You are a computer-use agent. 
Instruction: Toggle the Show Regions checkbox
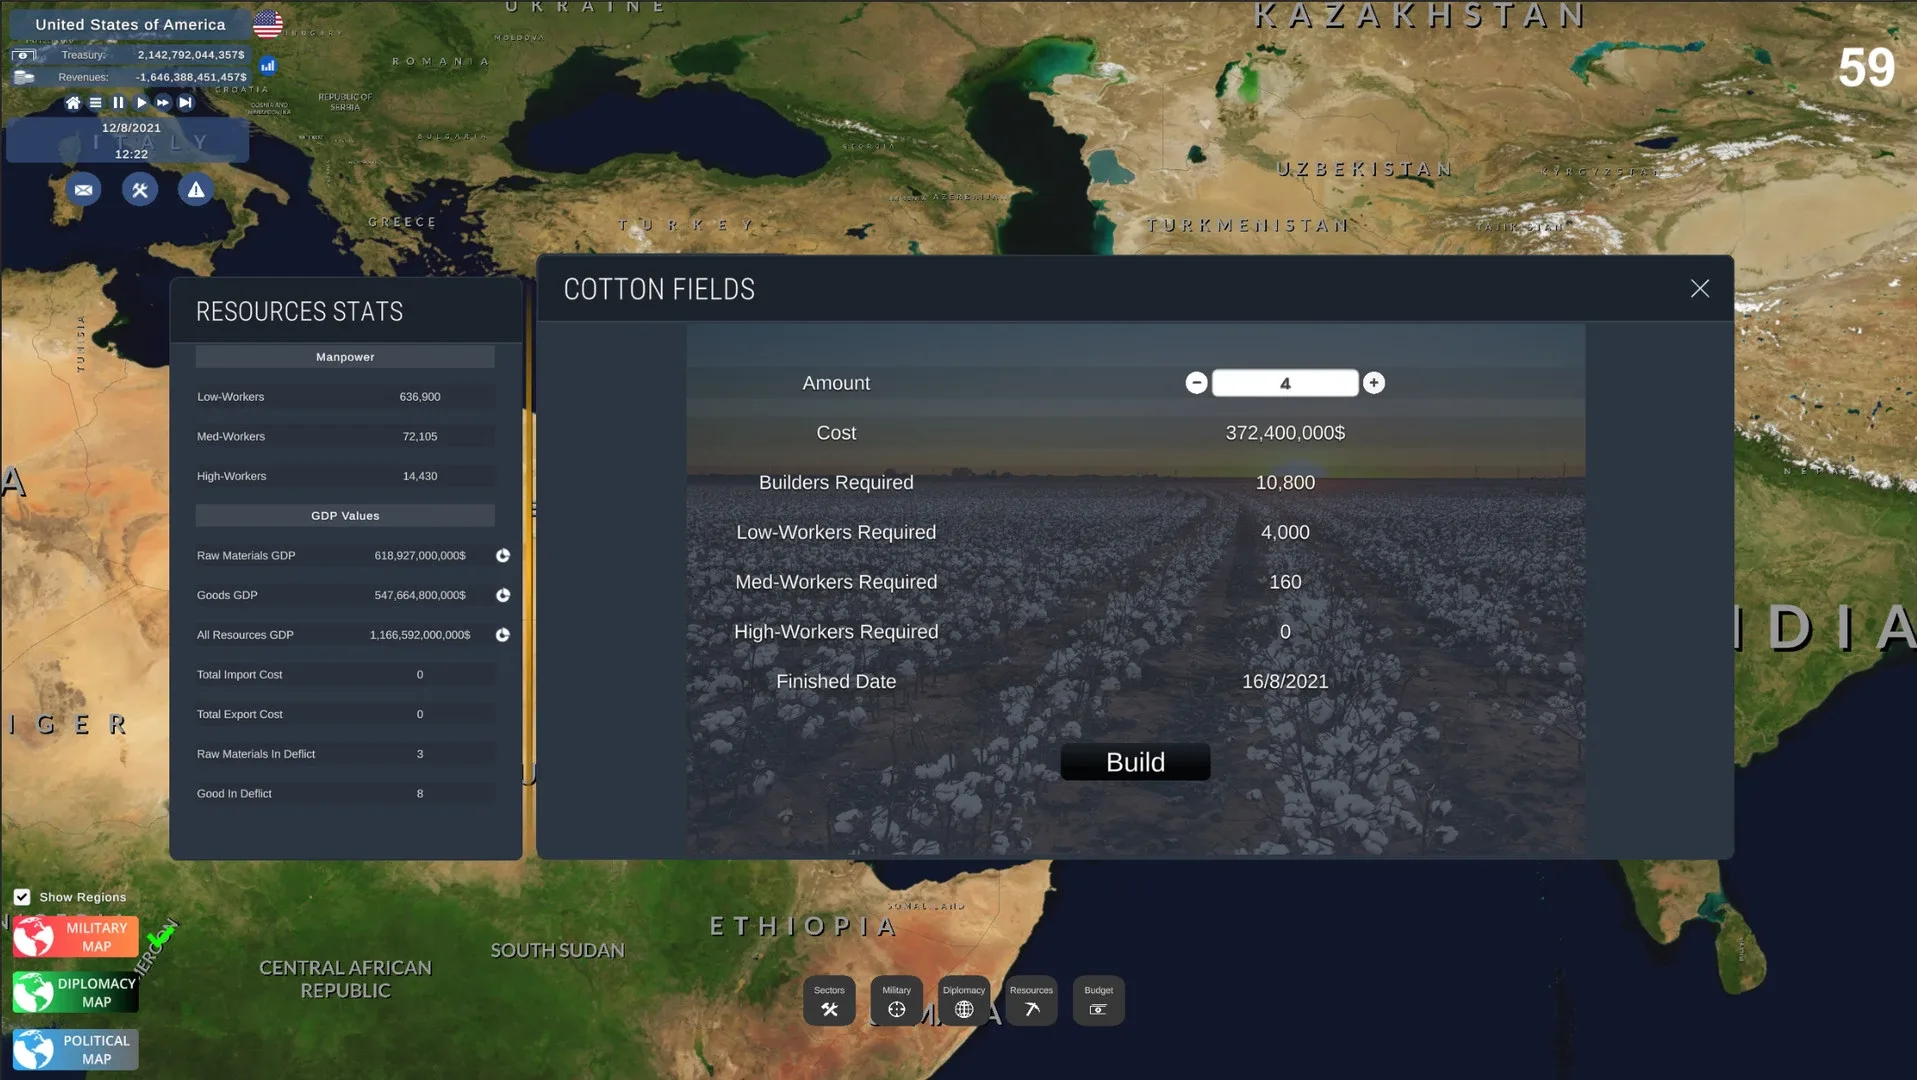22,897
